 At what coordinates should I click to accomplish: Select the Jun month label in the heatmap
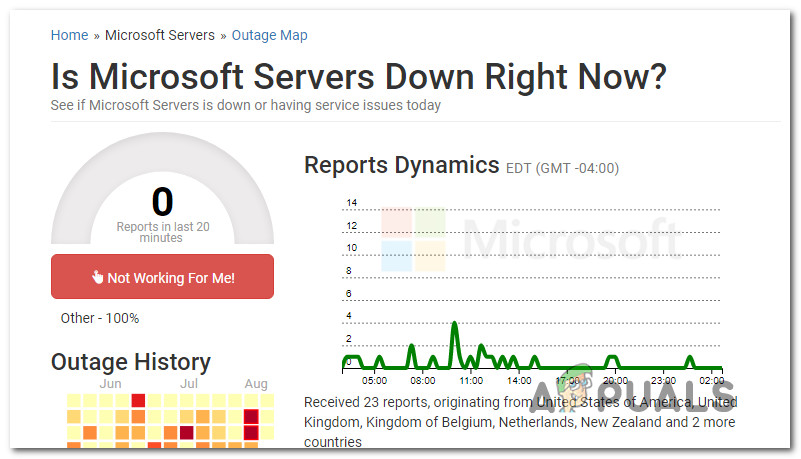pos(111,384)
